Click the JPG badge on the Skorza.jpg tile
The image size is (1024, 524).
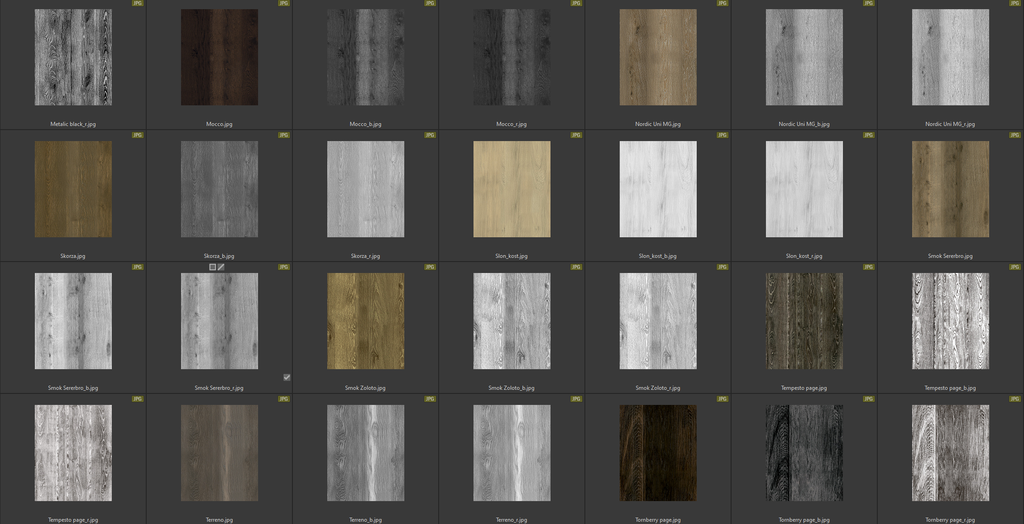pos(138,134)
